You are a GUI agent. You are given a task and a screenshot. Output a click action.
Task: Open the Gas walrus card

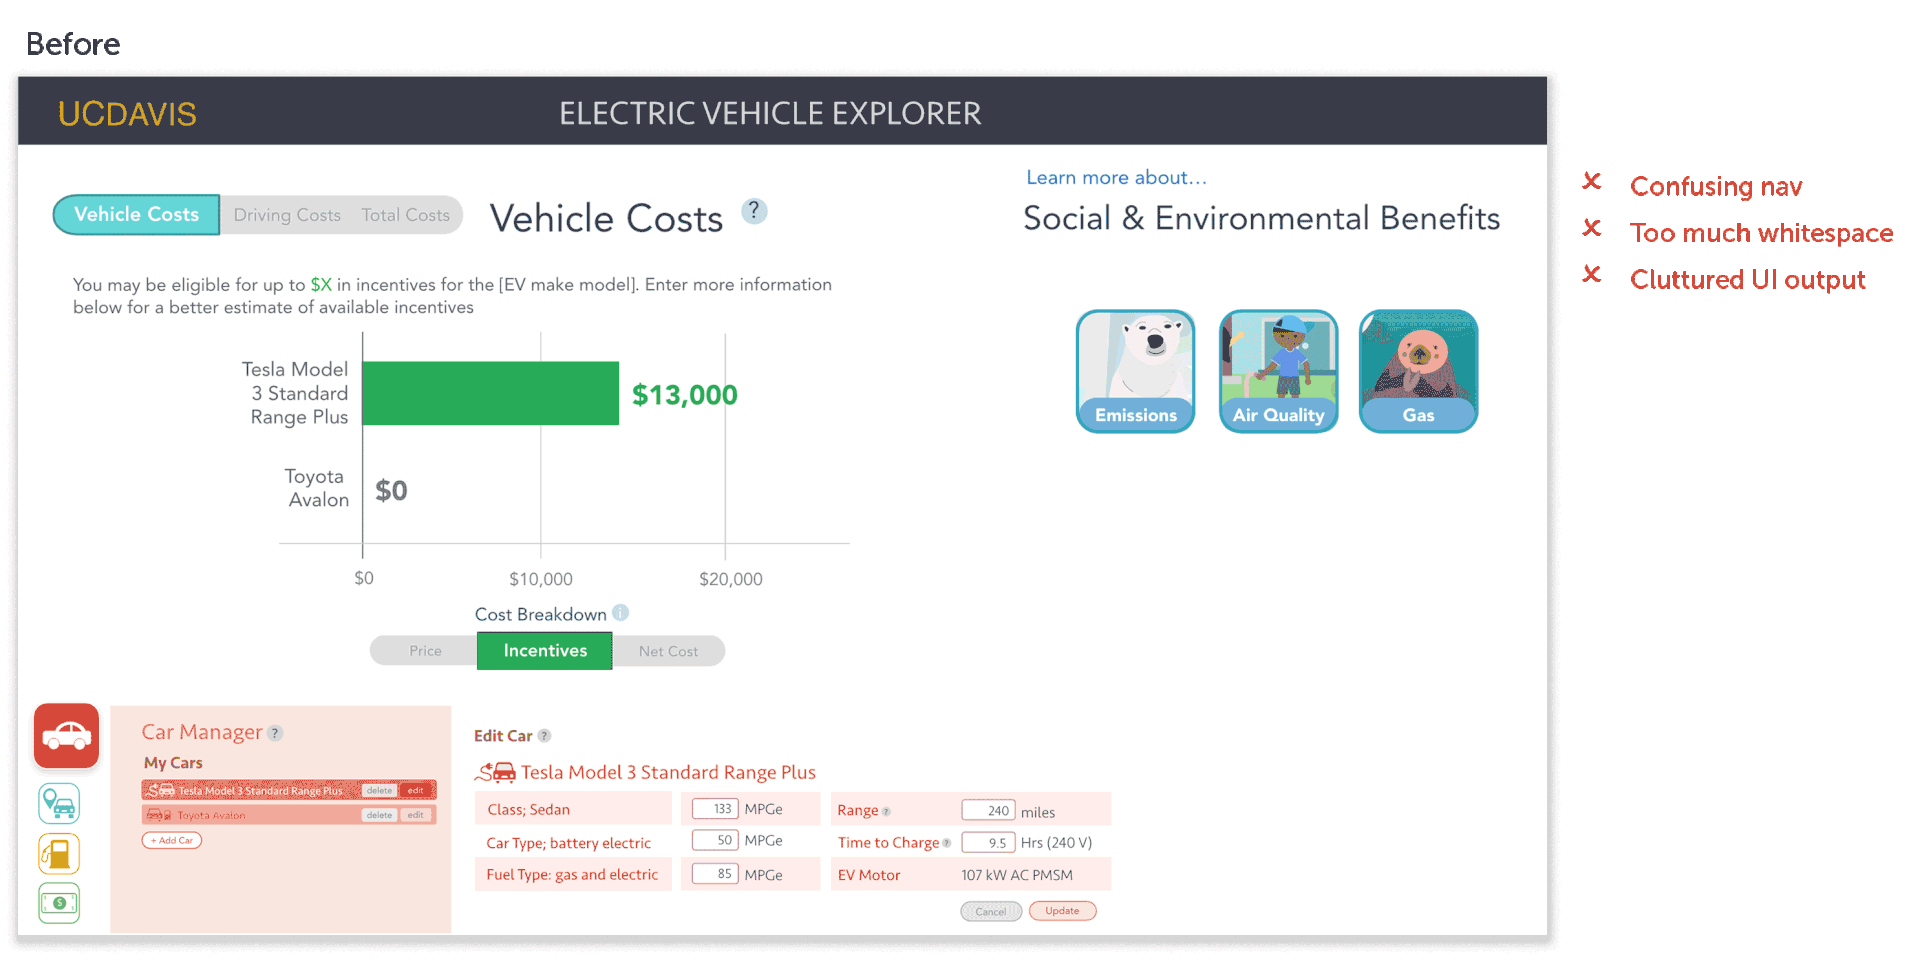click(1418, 371)
